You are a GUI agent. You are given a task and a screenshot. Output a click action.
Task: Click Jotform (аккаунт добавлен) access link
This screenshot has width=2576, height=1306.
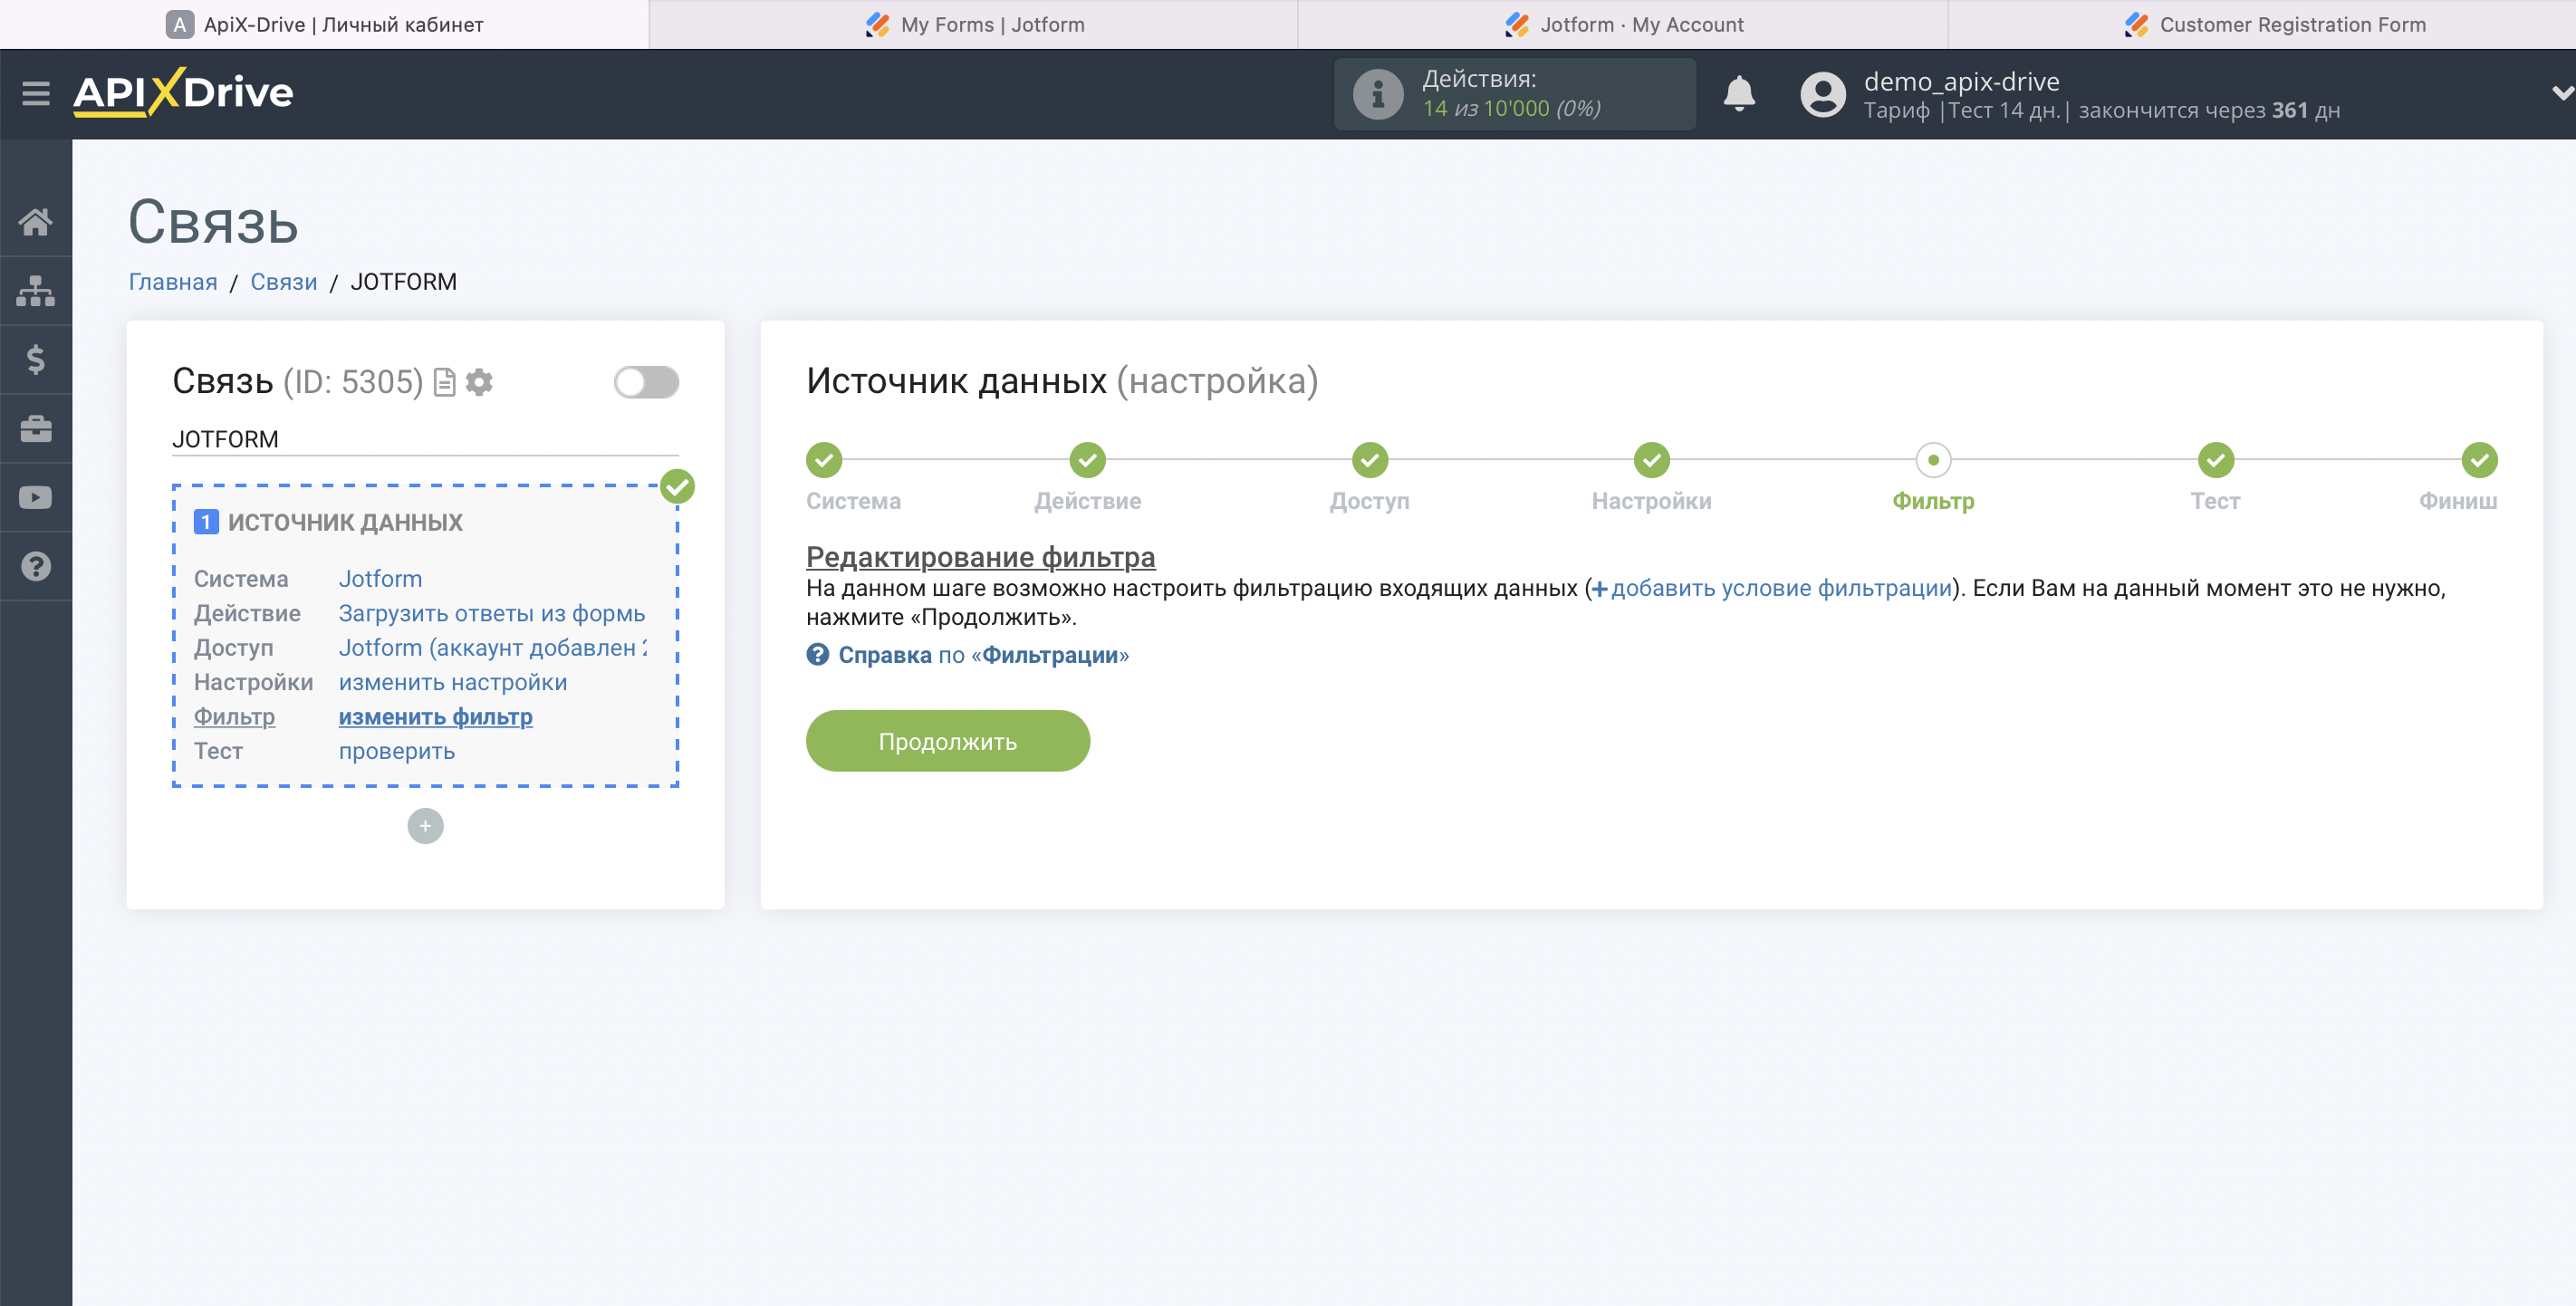coord(492,648)
